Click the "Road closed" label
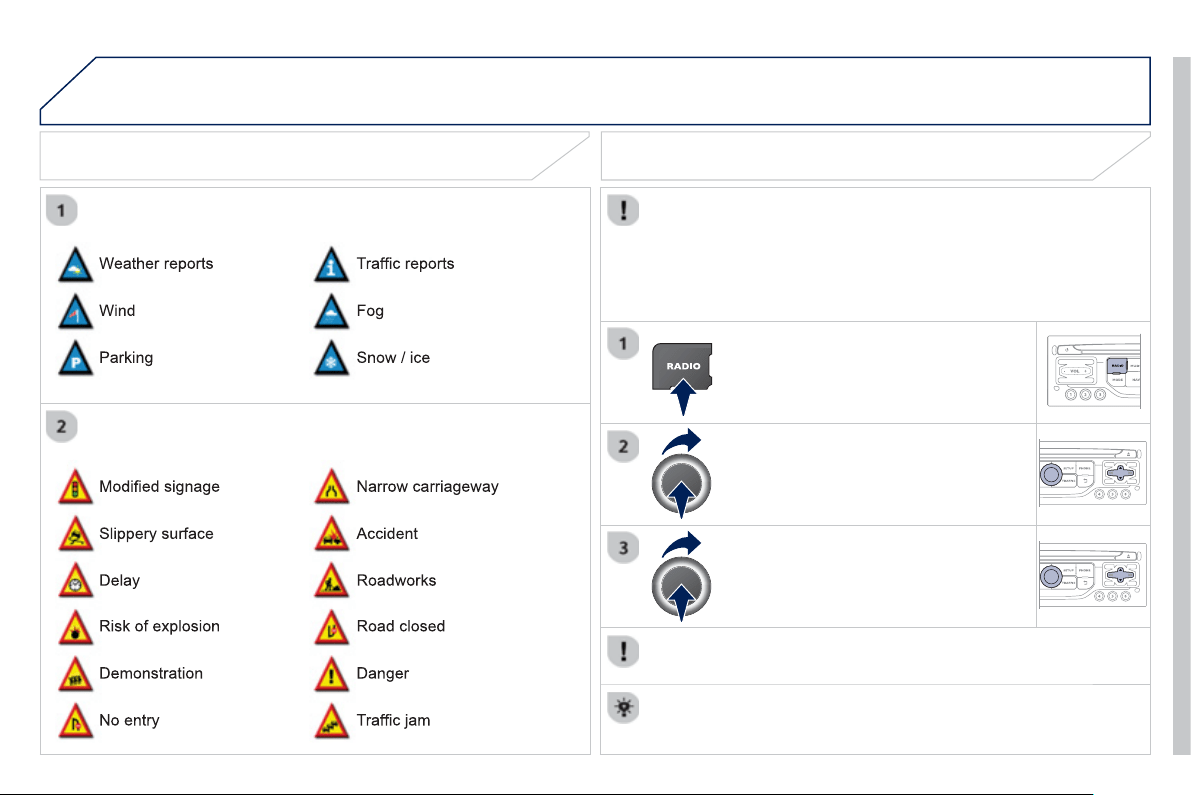 (x=401, y=626)
